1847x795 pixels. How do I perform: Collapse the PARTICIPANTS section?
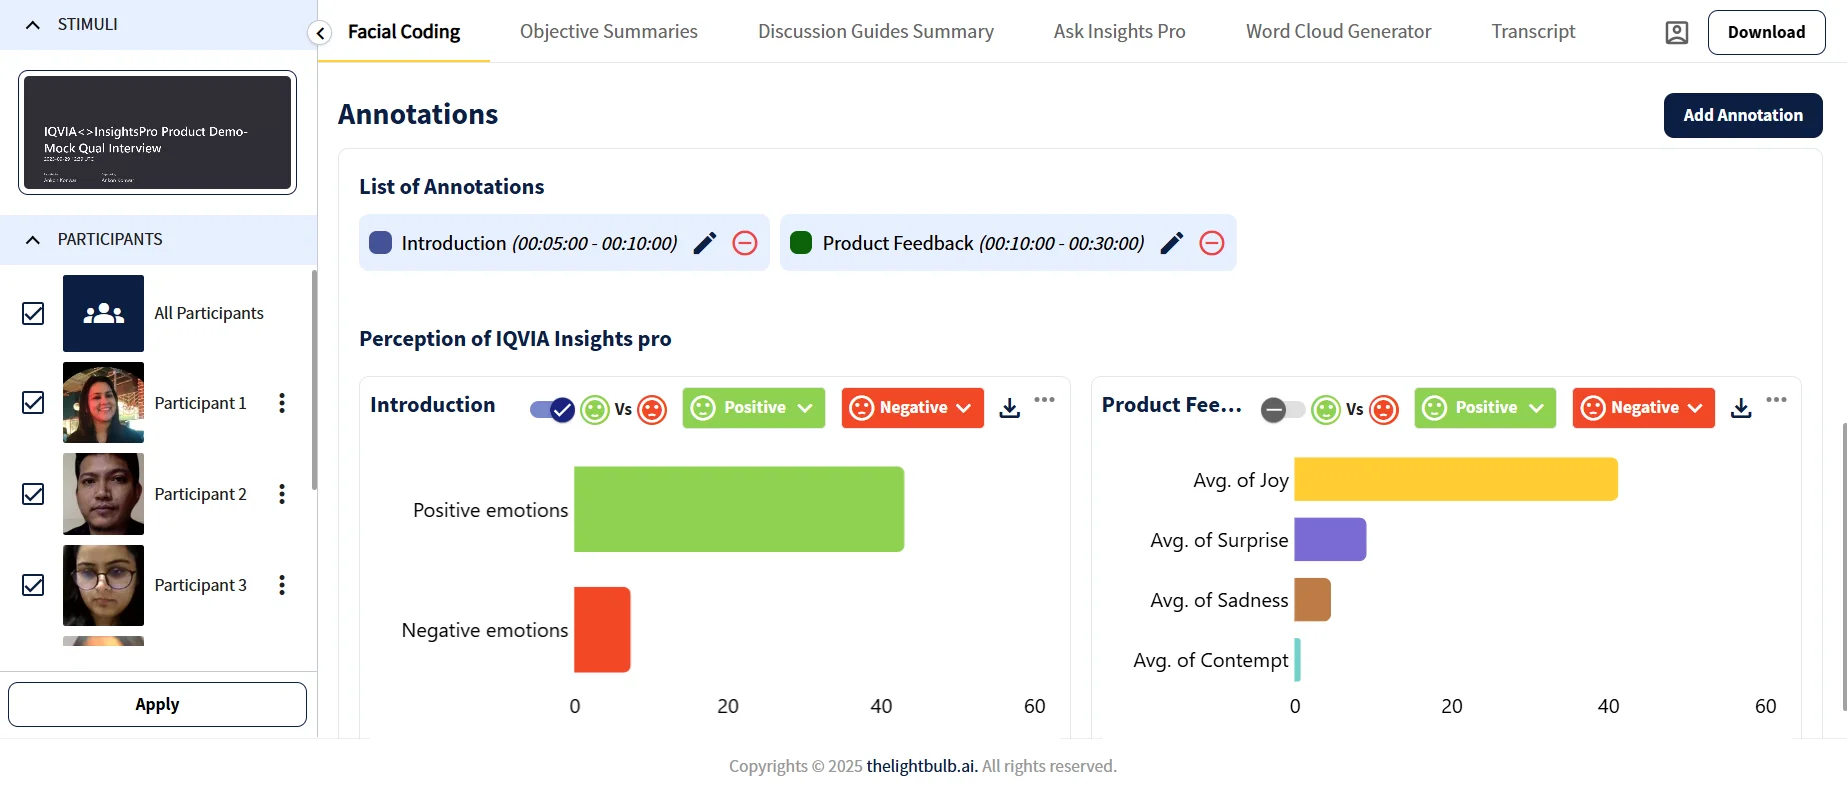pyautogui.click(x=33, y=240)
